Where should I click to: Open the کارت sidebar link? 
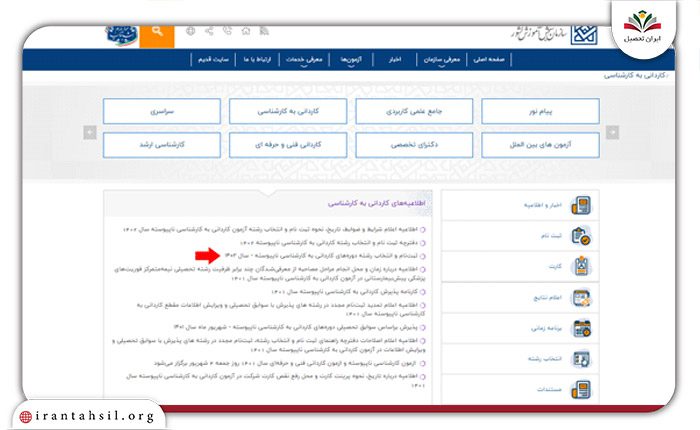pyautogui.click(x=555, y=267)
